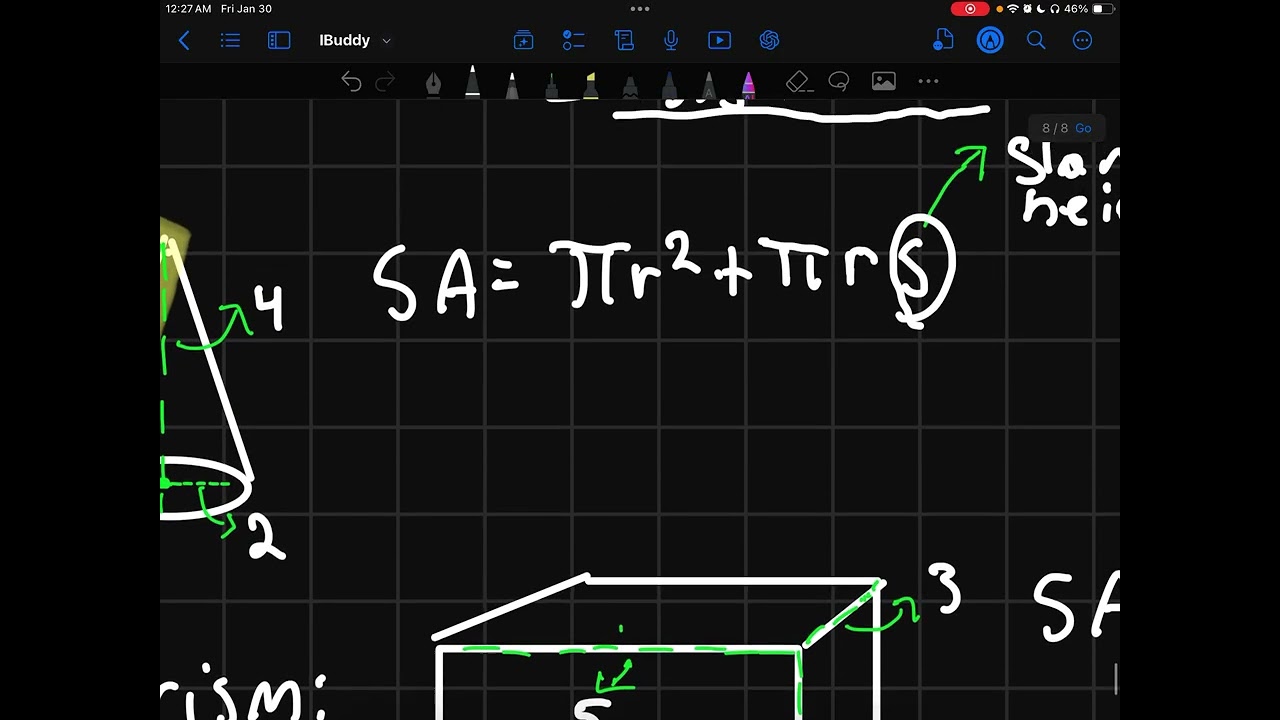Image resolution: width=1280 pixels, height=720 pixels.
Task: Select the purple-pink gradient pen tool
Action: pyautogui.click(x=748, y=84)
